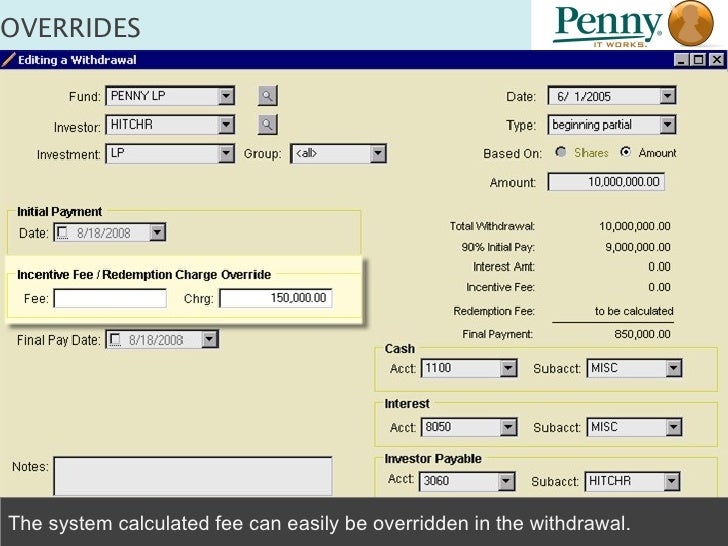Expand the Cash Subacct dropdown showing MISC
This screenshot has height=546, width=728.
[x=674, y=368]
